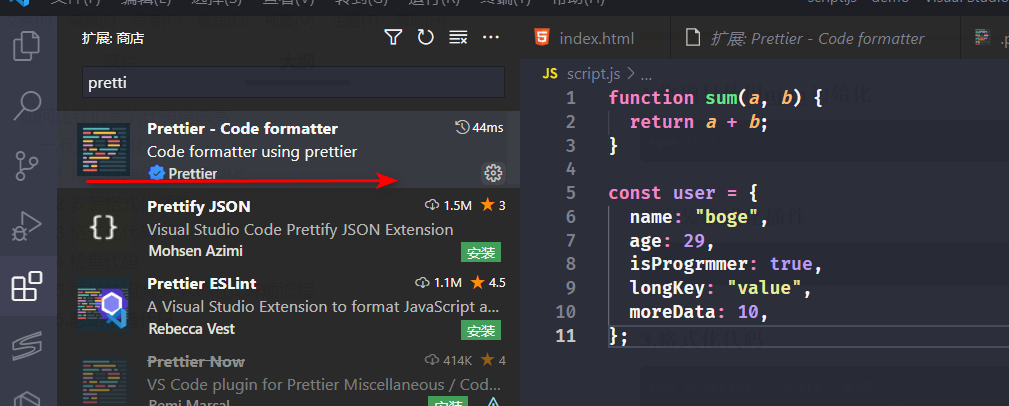Open the Search view in activity bar
The image size is (1009, 406).
(x=28, y=104)
